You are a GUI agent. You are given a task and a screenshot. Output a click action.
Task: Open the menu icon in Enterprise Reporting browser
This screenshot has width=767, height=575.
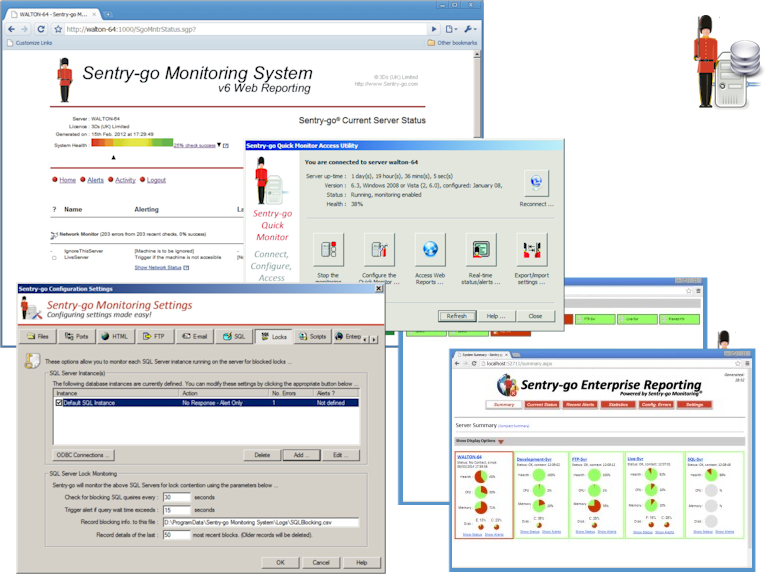tap(747, 364)
